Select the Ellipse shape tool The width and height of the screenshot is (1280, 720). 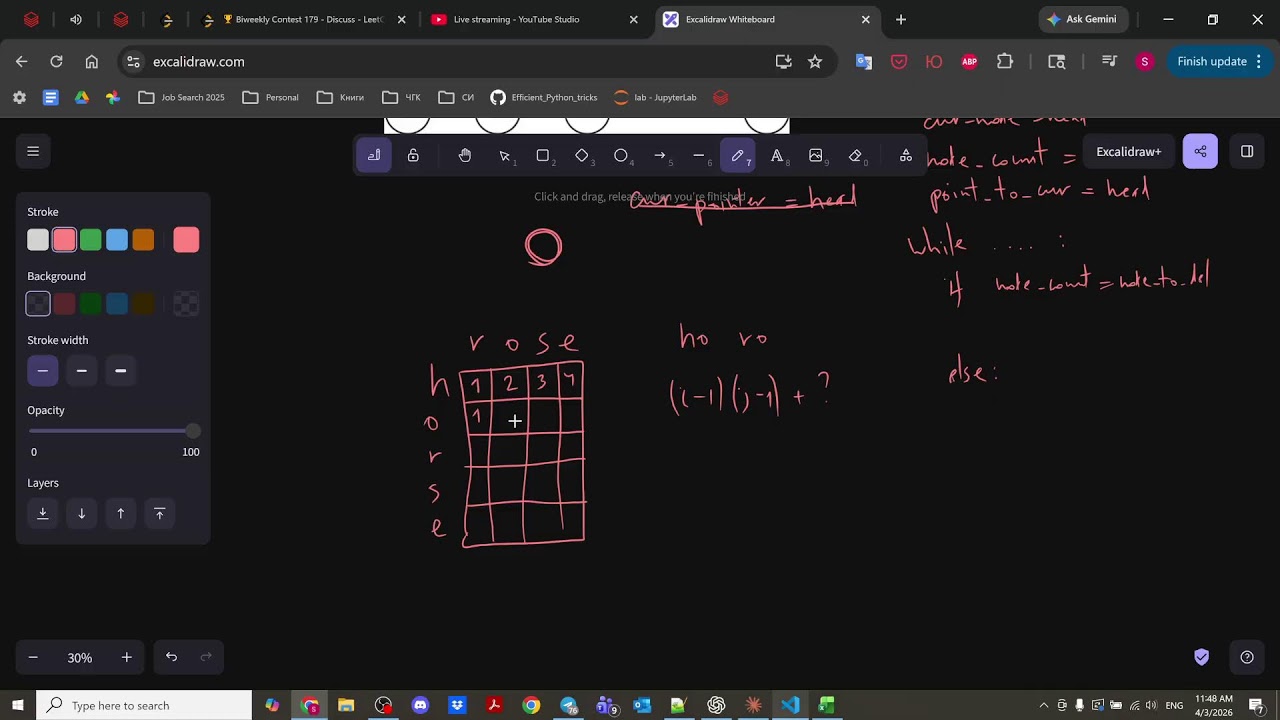click(x=621, y=155)
